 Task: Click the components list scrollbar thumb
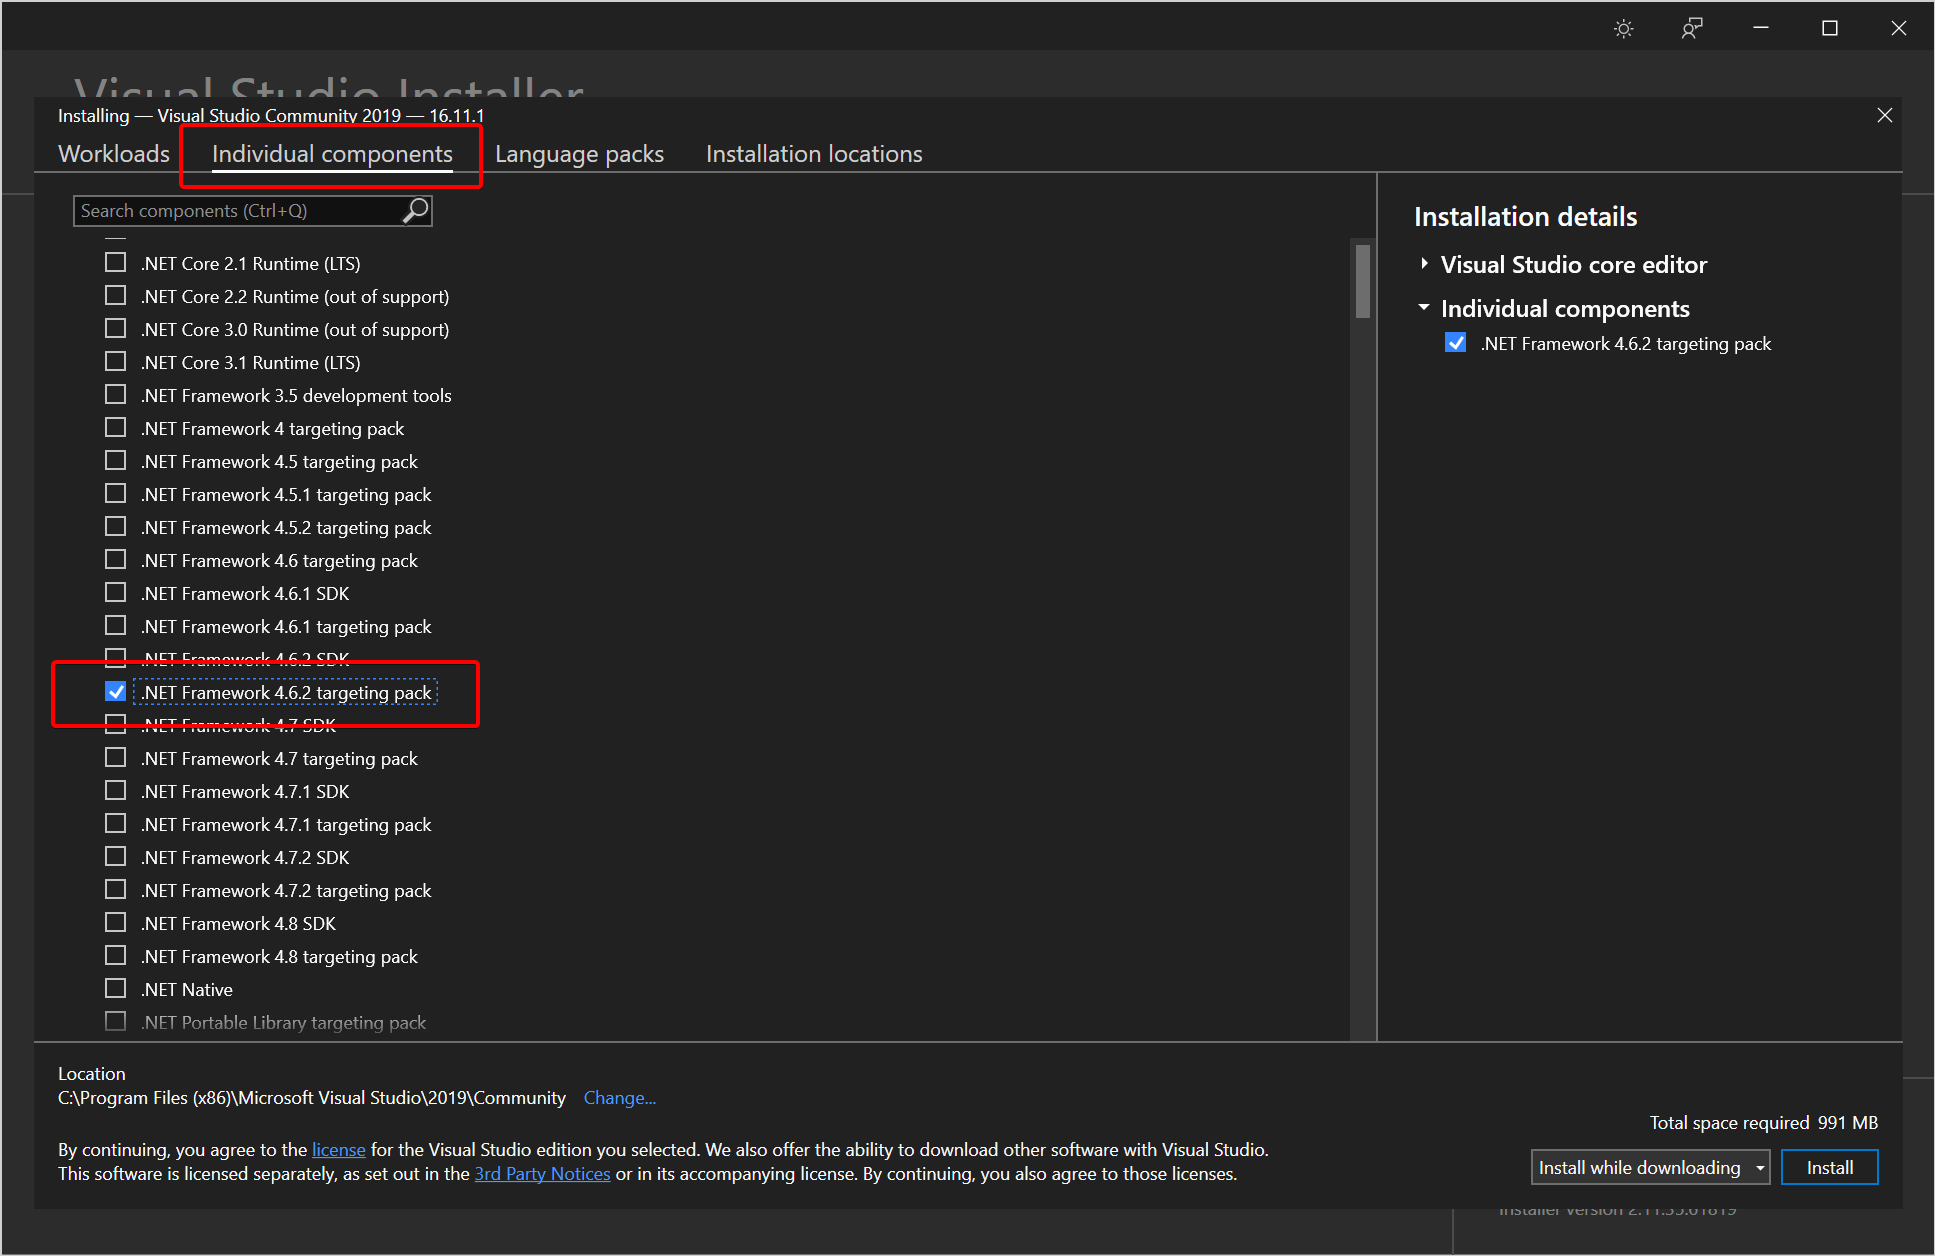click(x=1362, y=281)
